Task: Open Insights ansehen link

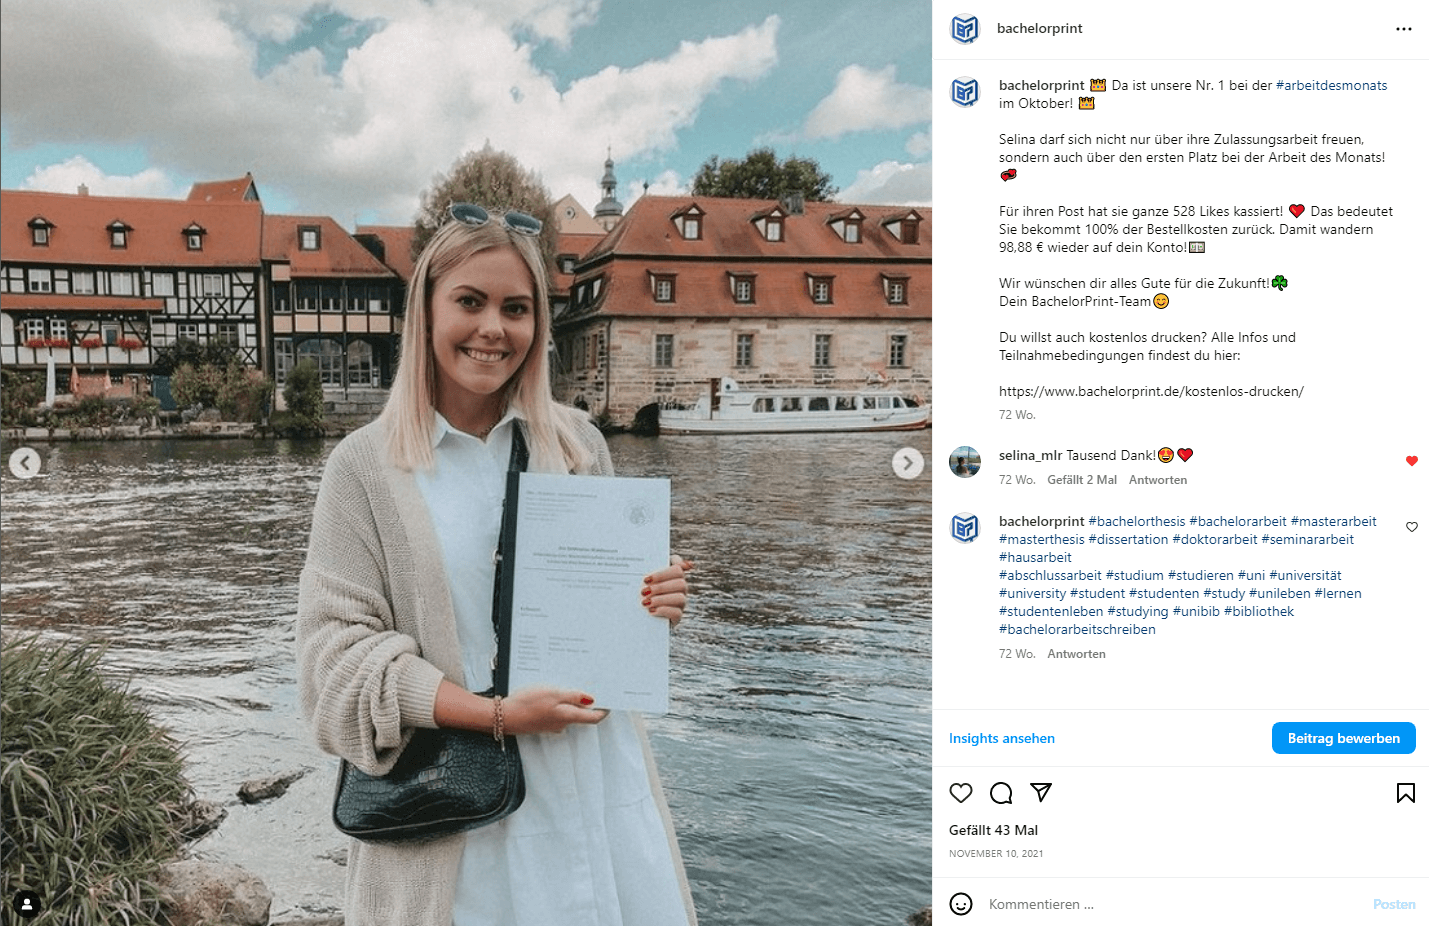Action: click(1002, 738)
